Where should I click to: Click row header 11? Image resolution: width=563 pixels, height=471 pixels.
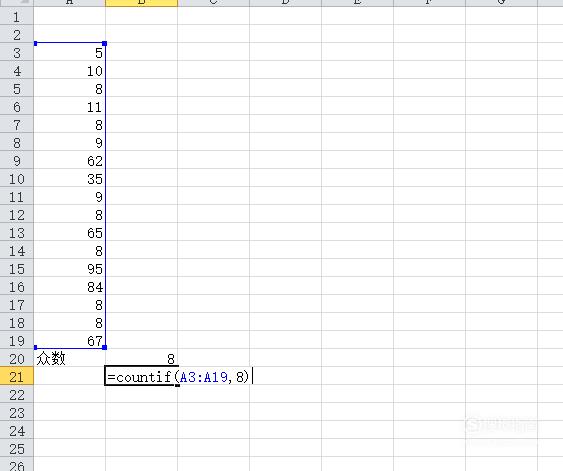pos(17,196)
